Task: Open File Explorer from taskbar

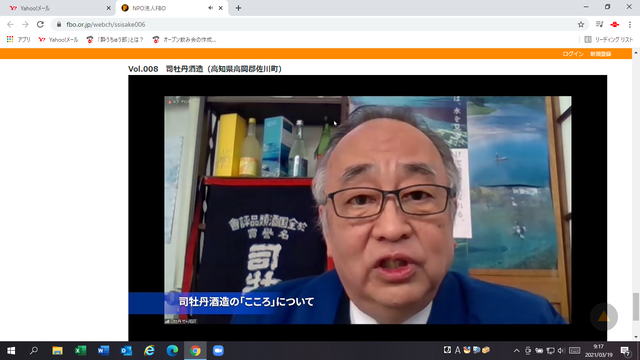Action: (57, 351)
